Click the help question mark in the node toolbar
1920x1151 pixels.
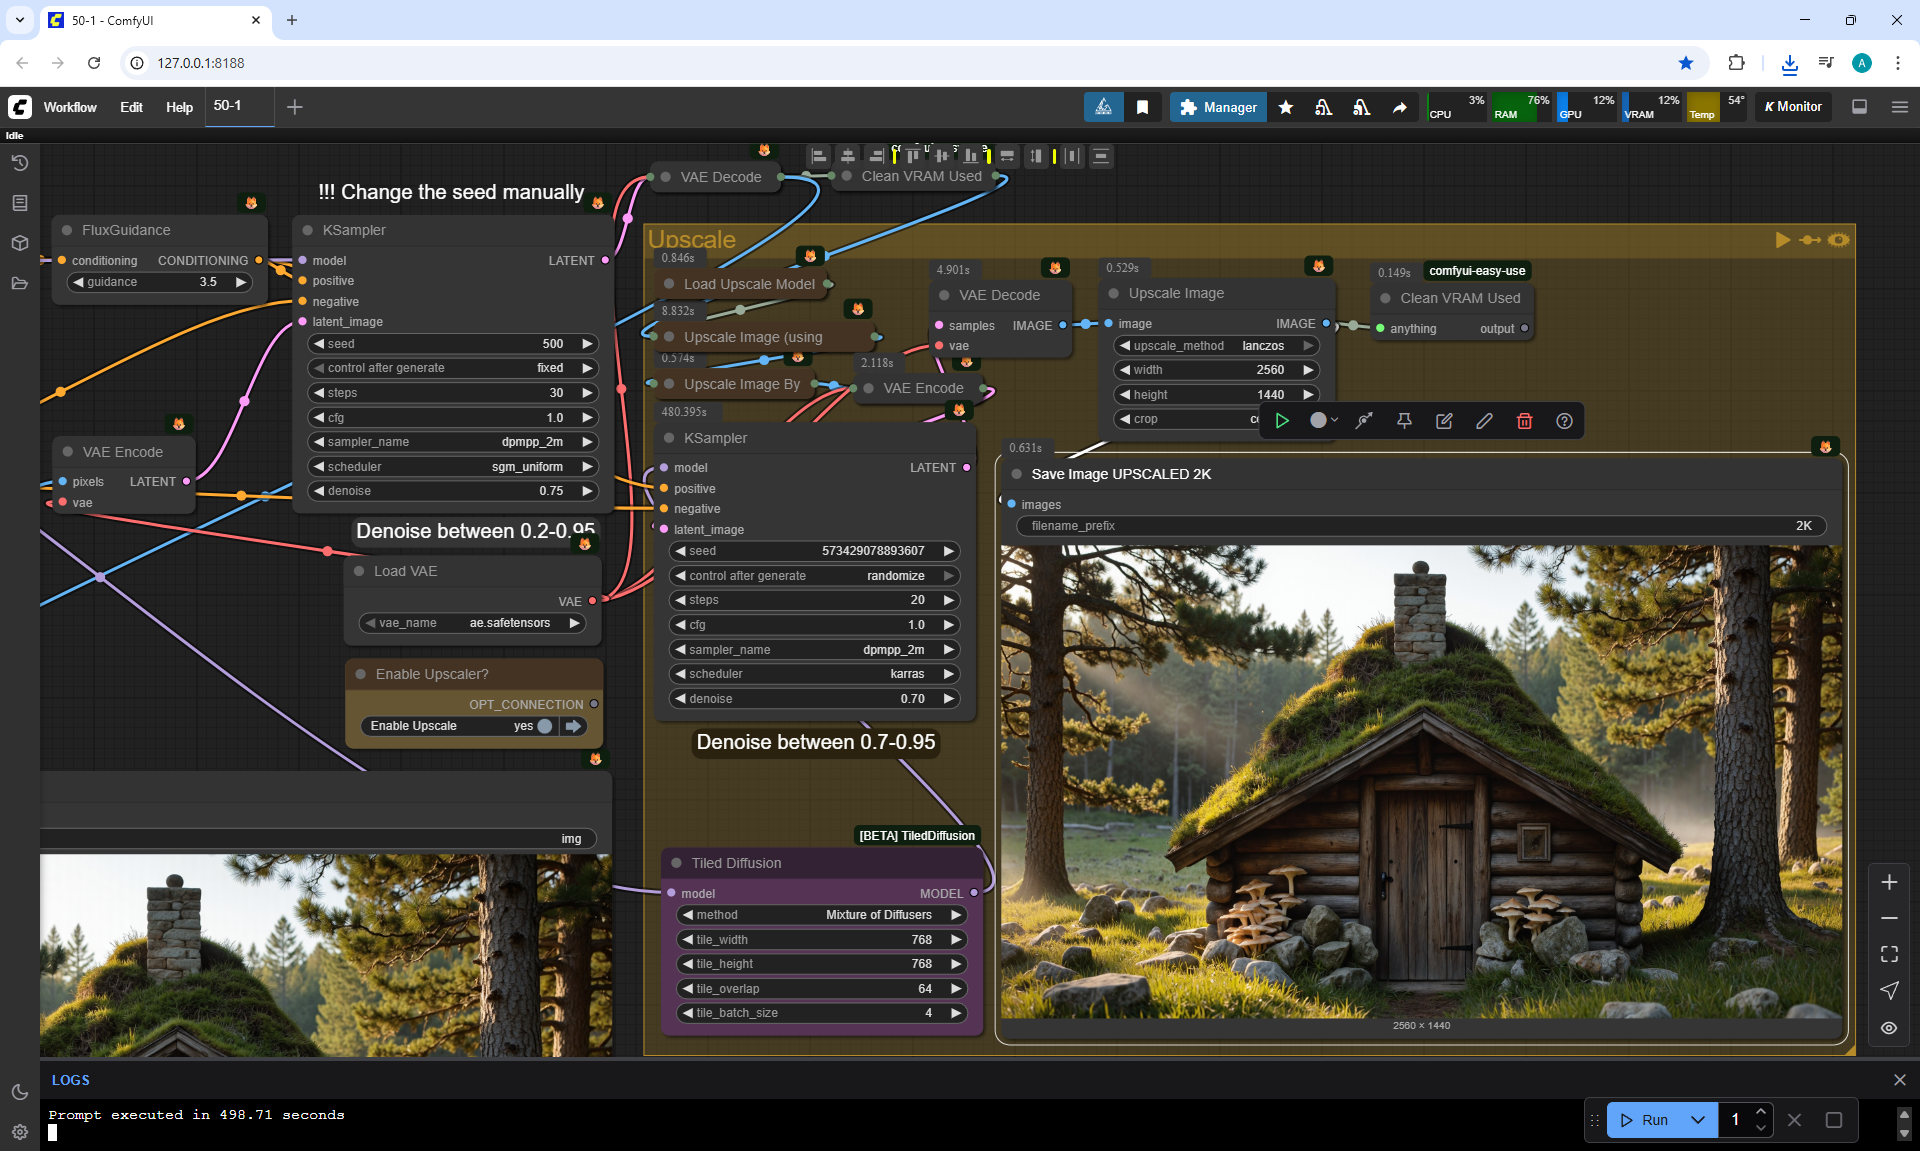pyautogui.click(x=1564, y=421)
